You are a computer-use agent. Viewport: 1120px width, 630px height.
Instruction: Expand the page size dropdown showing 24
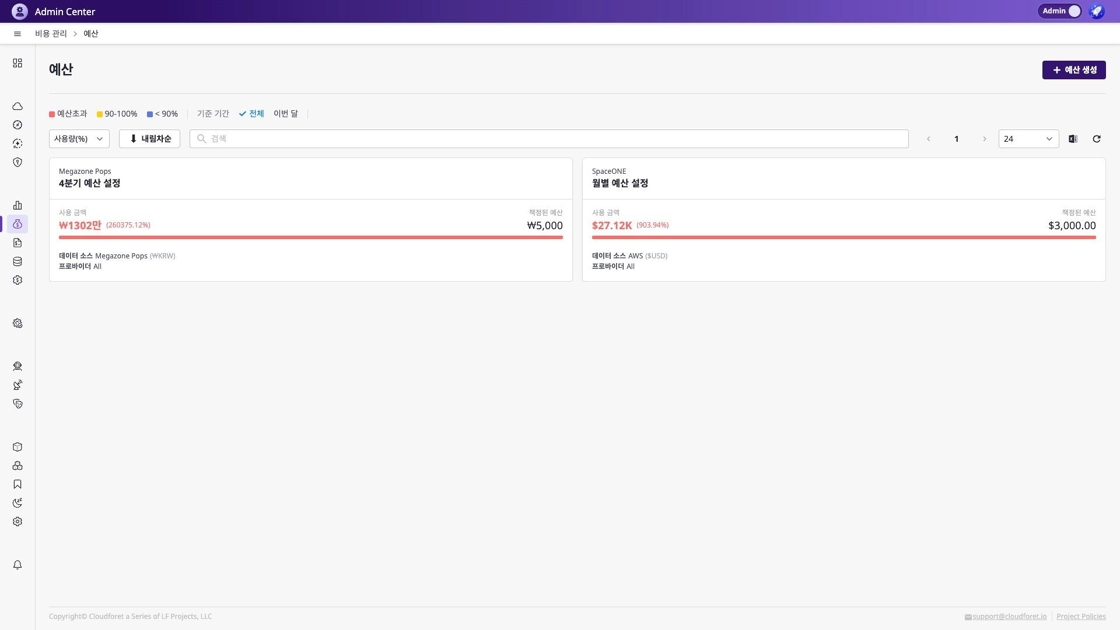(x=1028, y=139)
